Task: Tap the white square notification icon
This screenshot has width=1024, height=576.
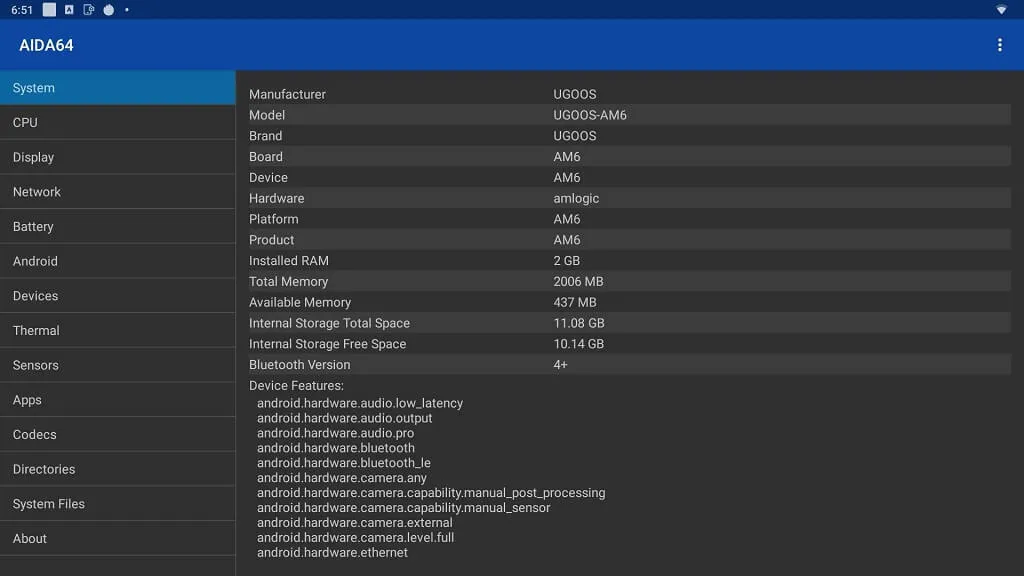Action: [49, 10]
